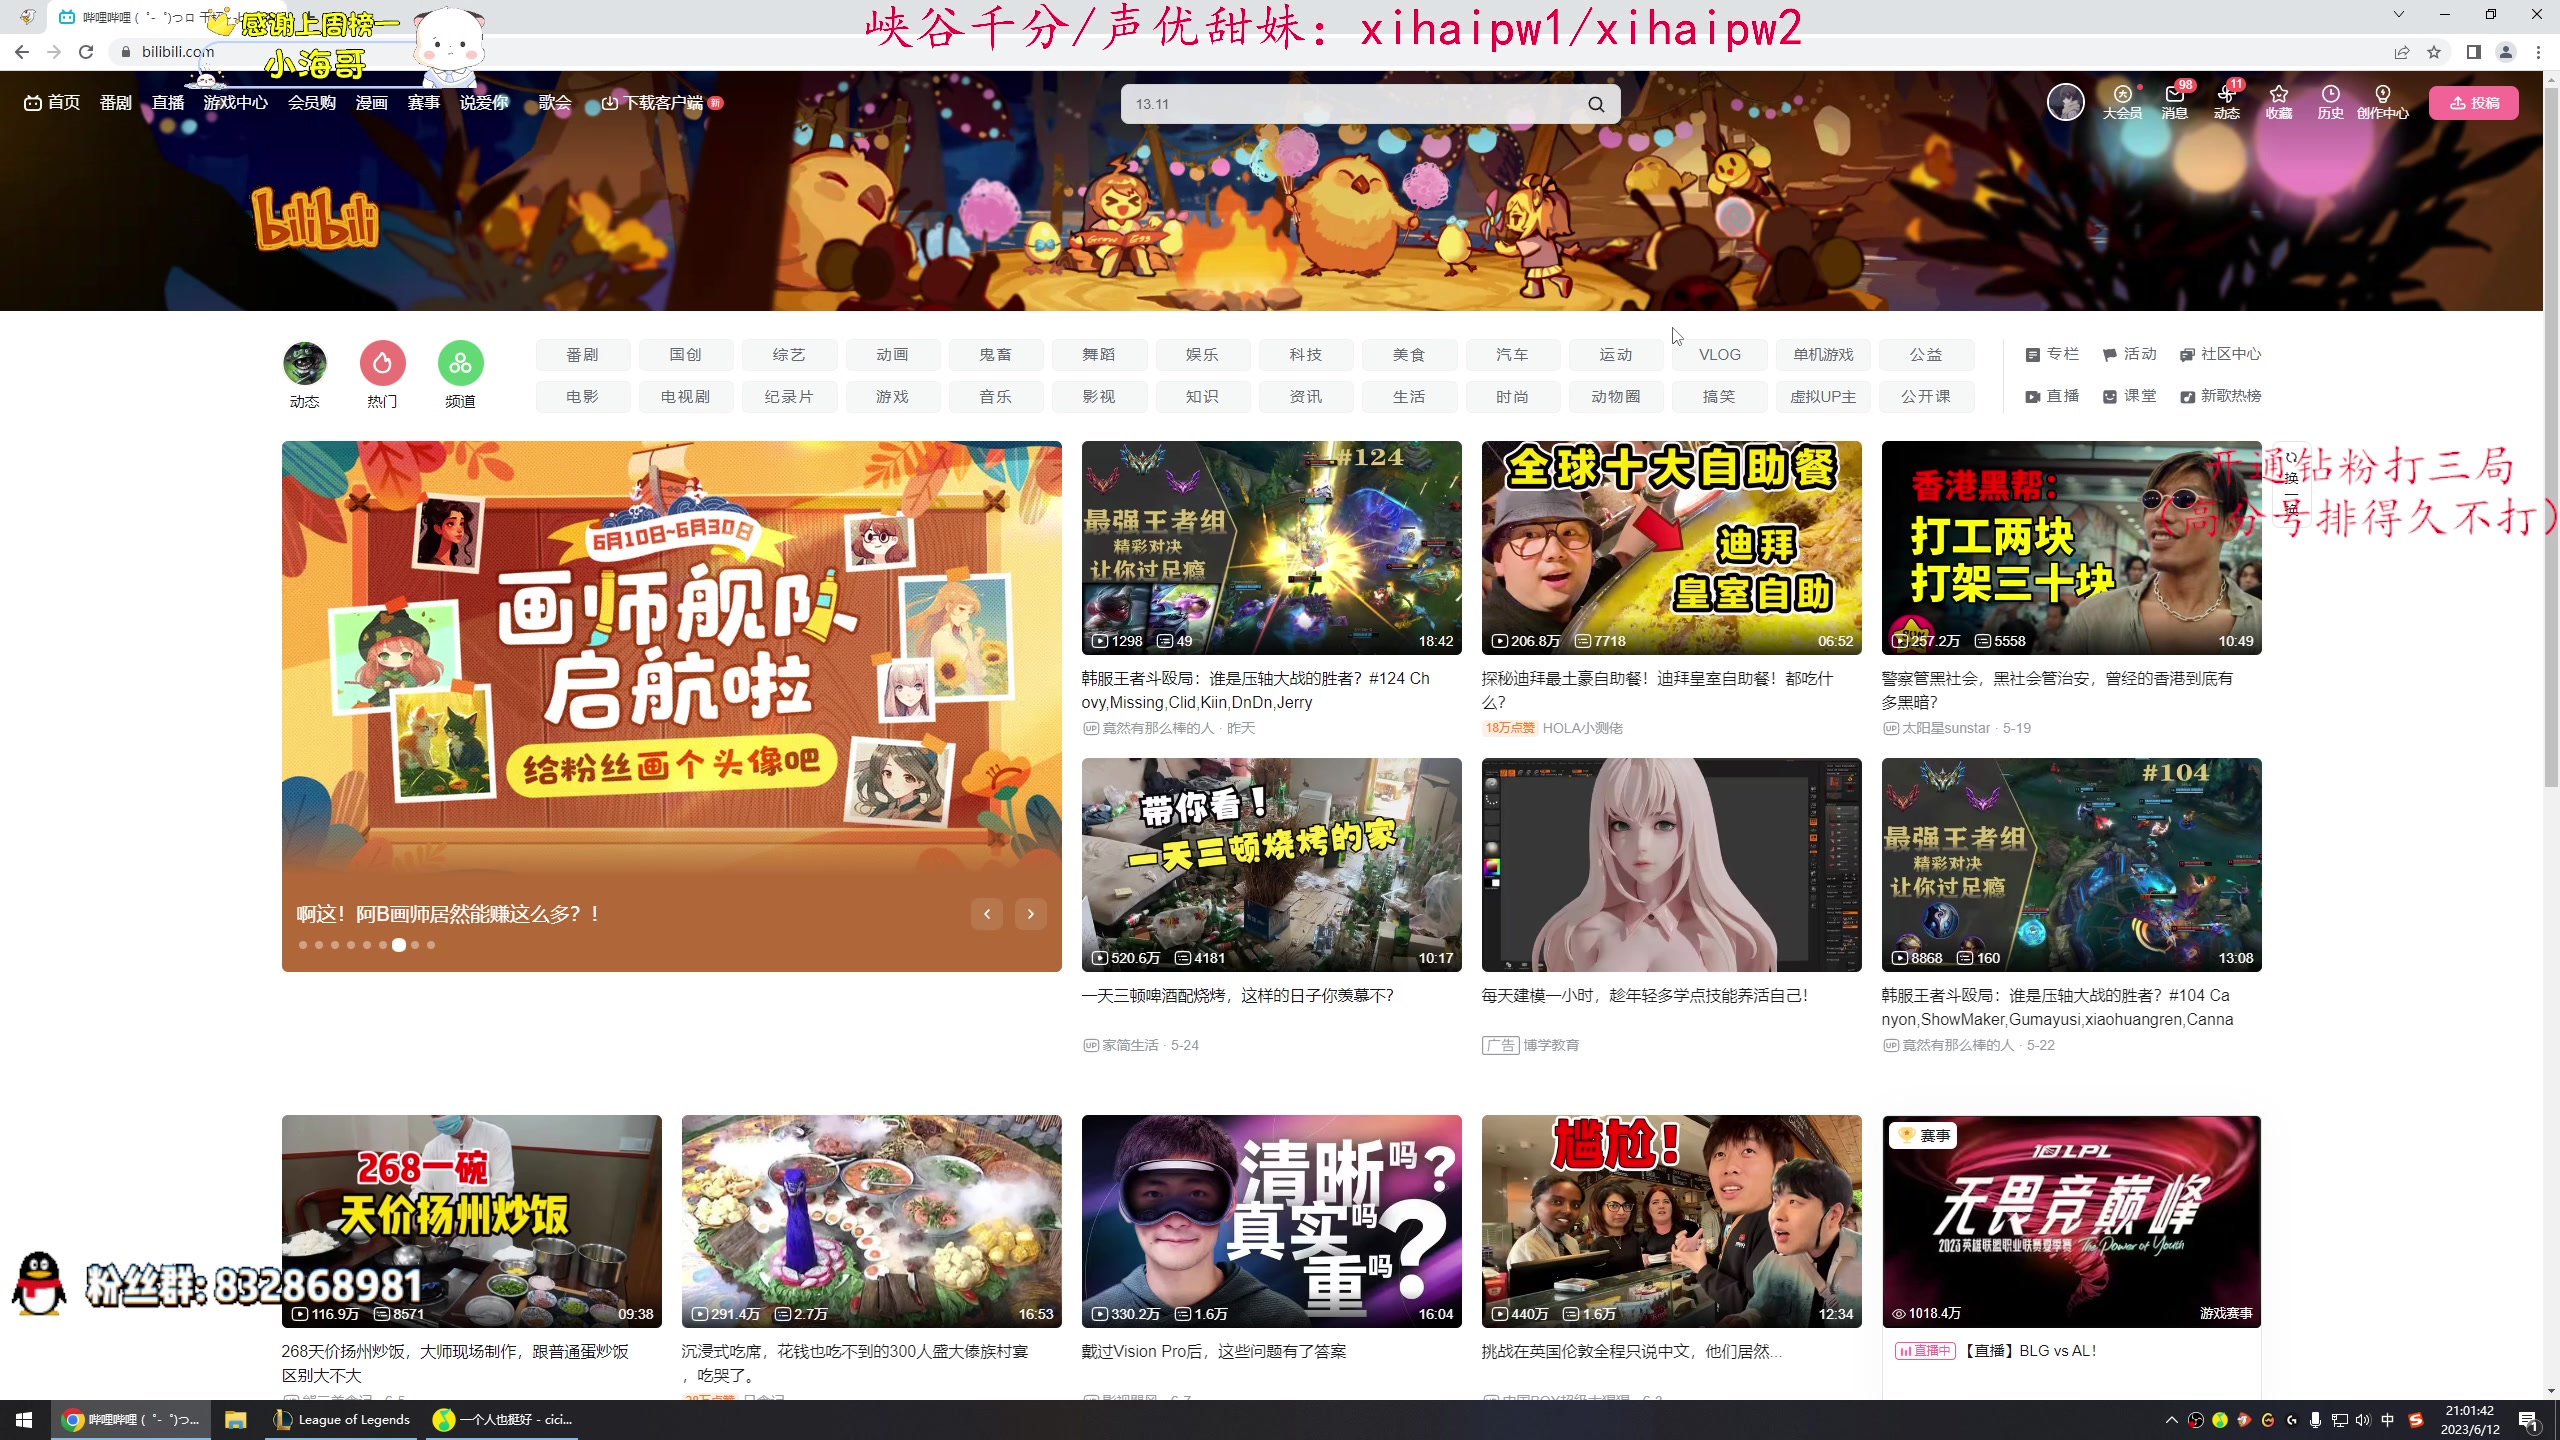Open the 赛事 top nav item

coord(424,102)
